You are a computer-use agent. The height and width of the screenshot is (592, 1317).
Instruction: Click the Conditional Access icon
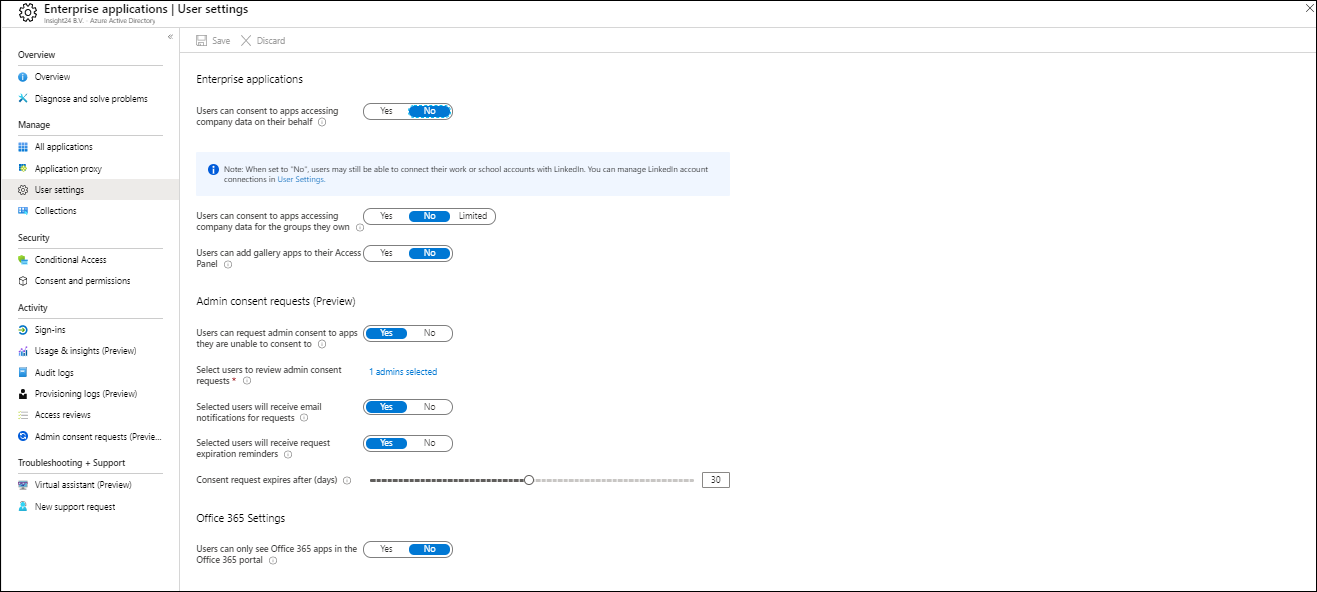(23, 260)
